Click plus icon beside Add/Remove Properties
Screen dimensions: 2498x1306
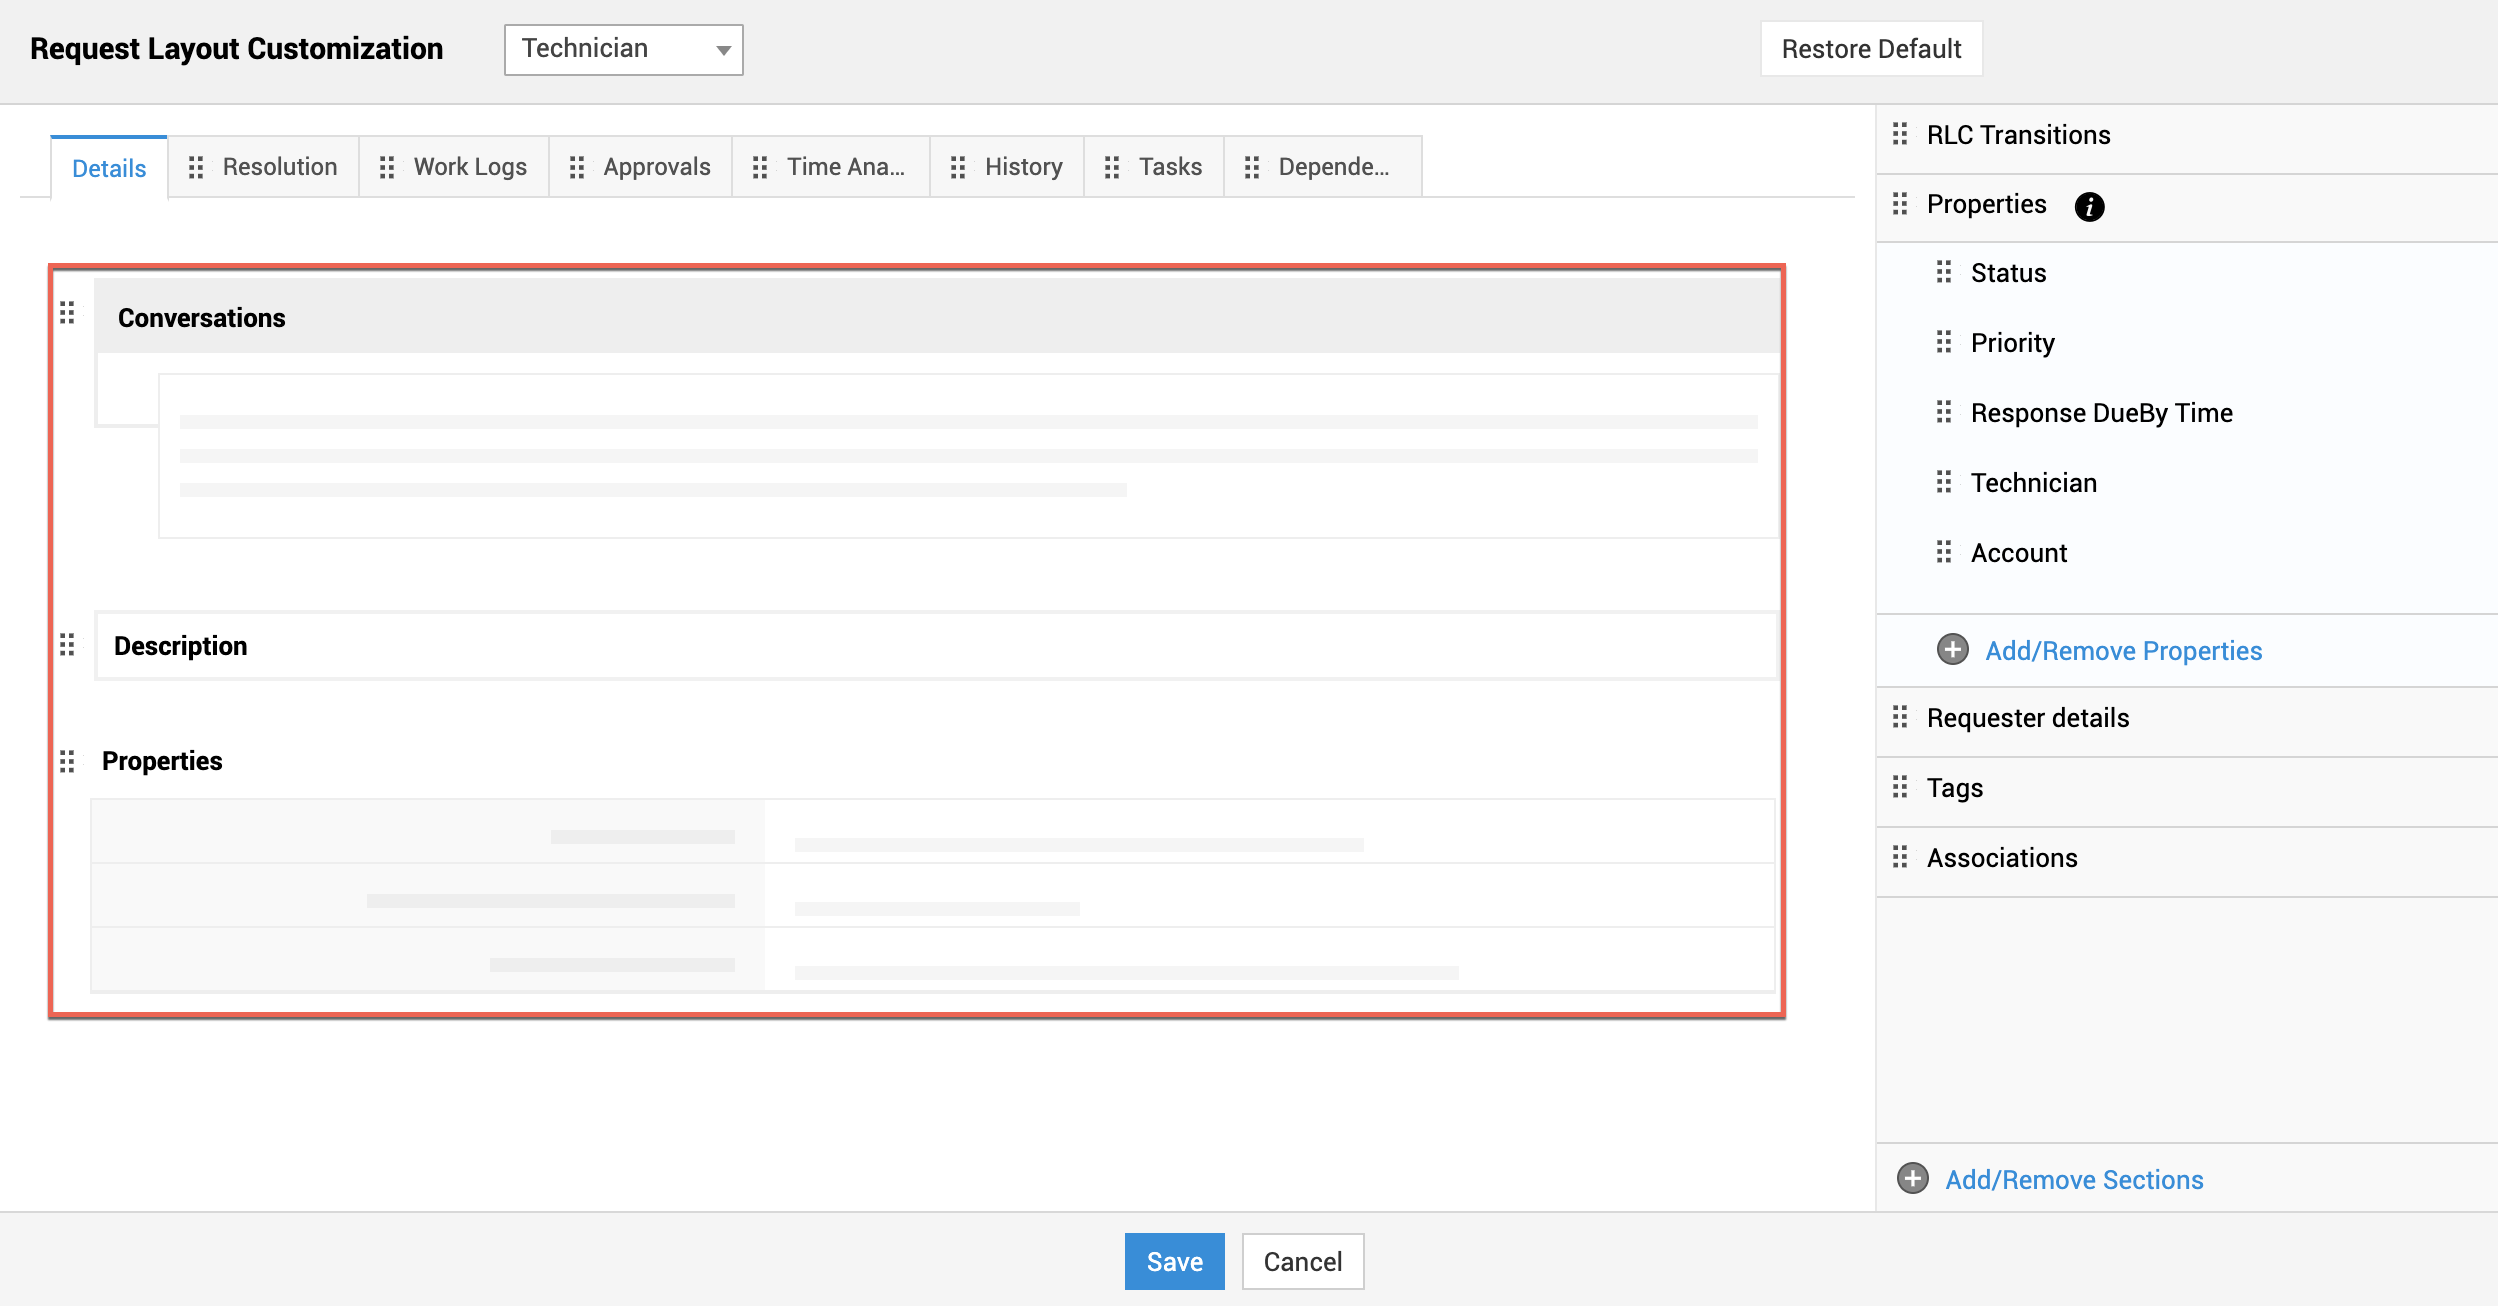pos(1952,650)
